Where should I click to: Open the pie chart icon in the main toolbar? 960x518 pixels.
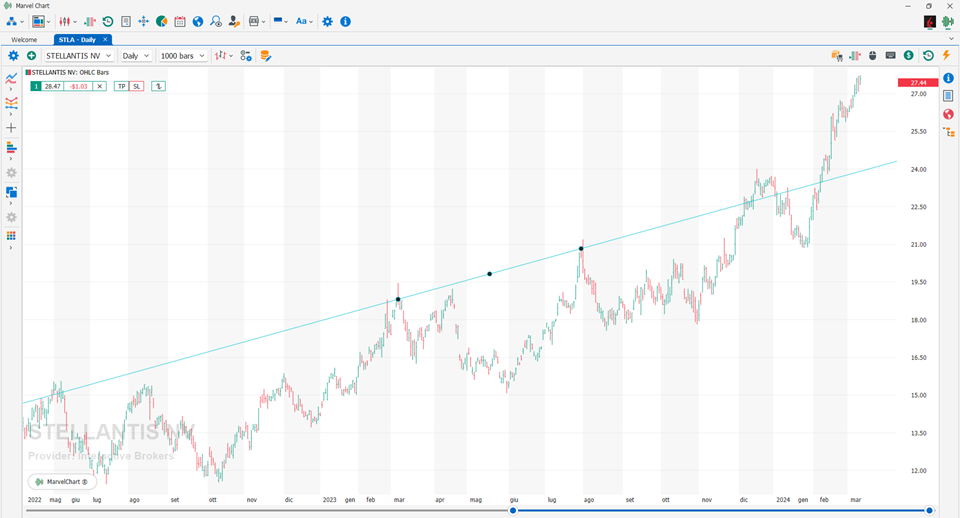tap(162, 21)
